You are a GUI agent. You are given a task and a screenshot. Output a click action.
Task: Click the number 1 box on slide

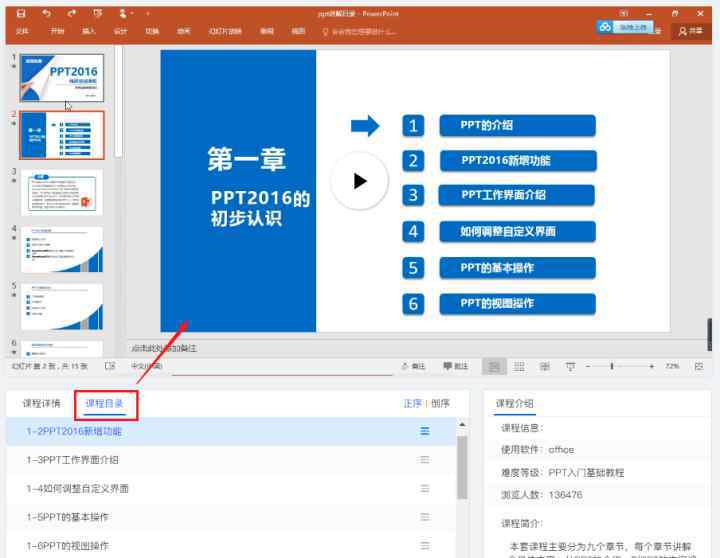pyautogui.click(x=413, y=125)
